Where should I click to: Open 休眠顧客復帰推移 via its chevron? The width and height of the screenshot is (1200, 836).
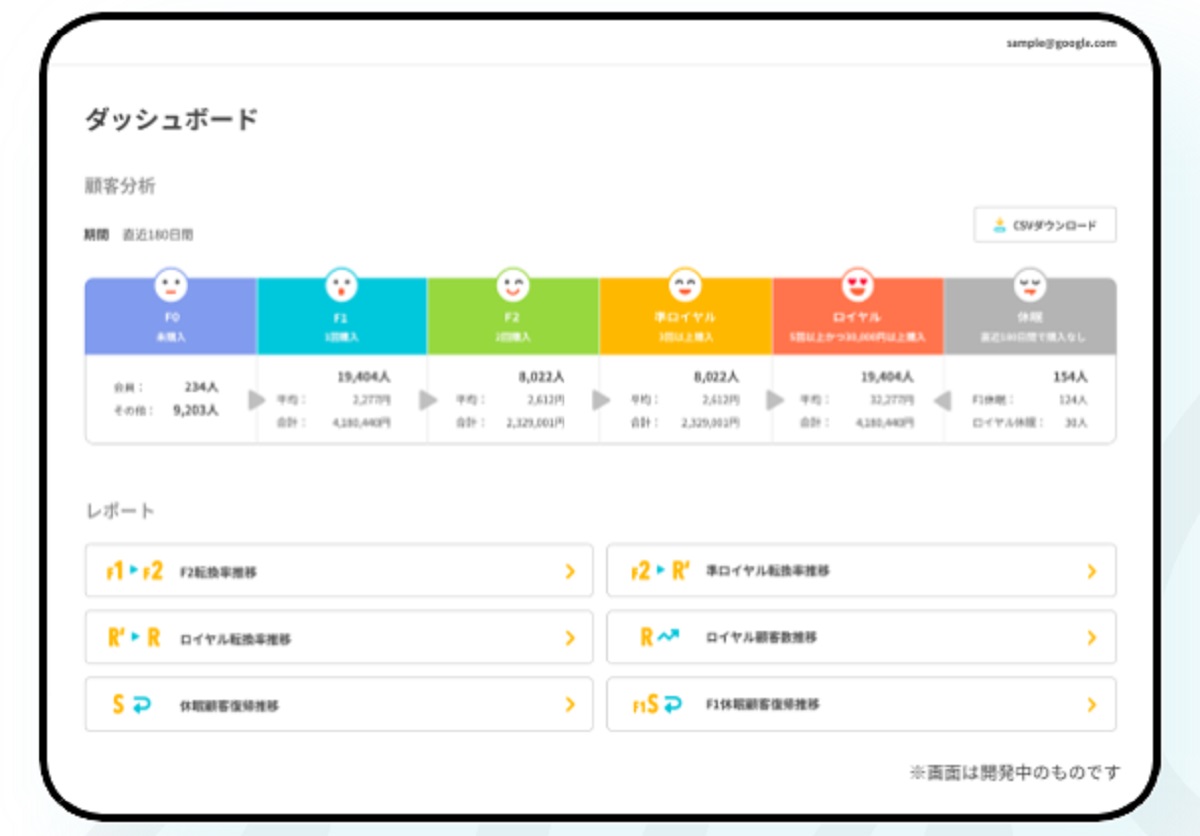point(570,705)
